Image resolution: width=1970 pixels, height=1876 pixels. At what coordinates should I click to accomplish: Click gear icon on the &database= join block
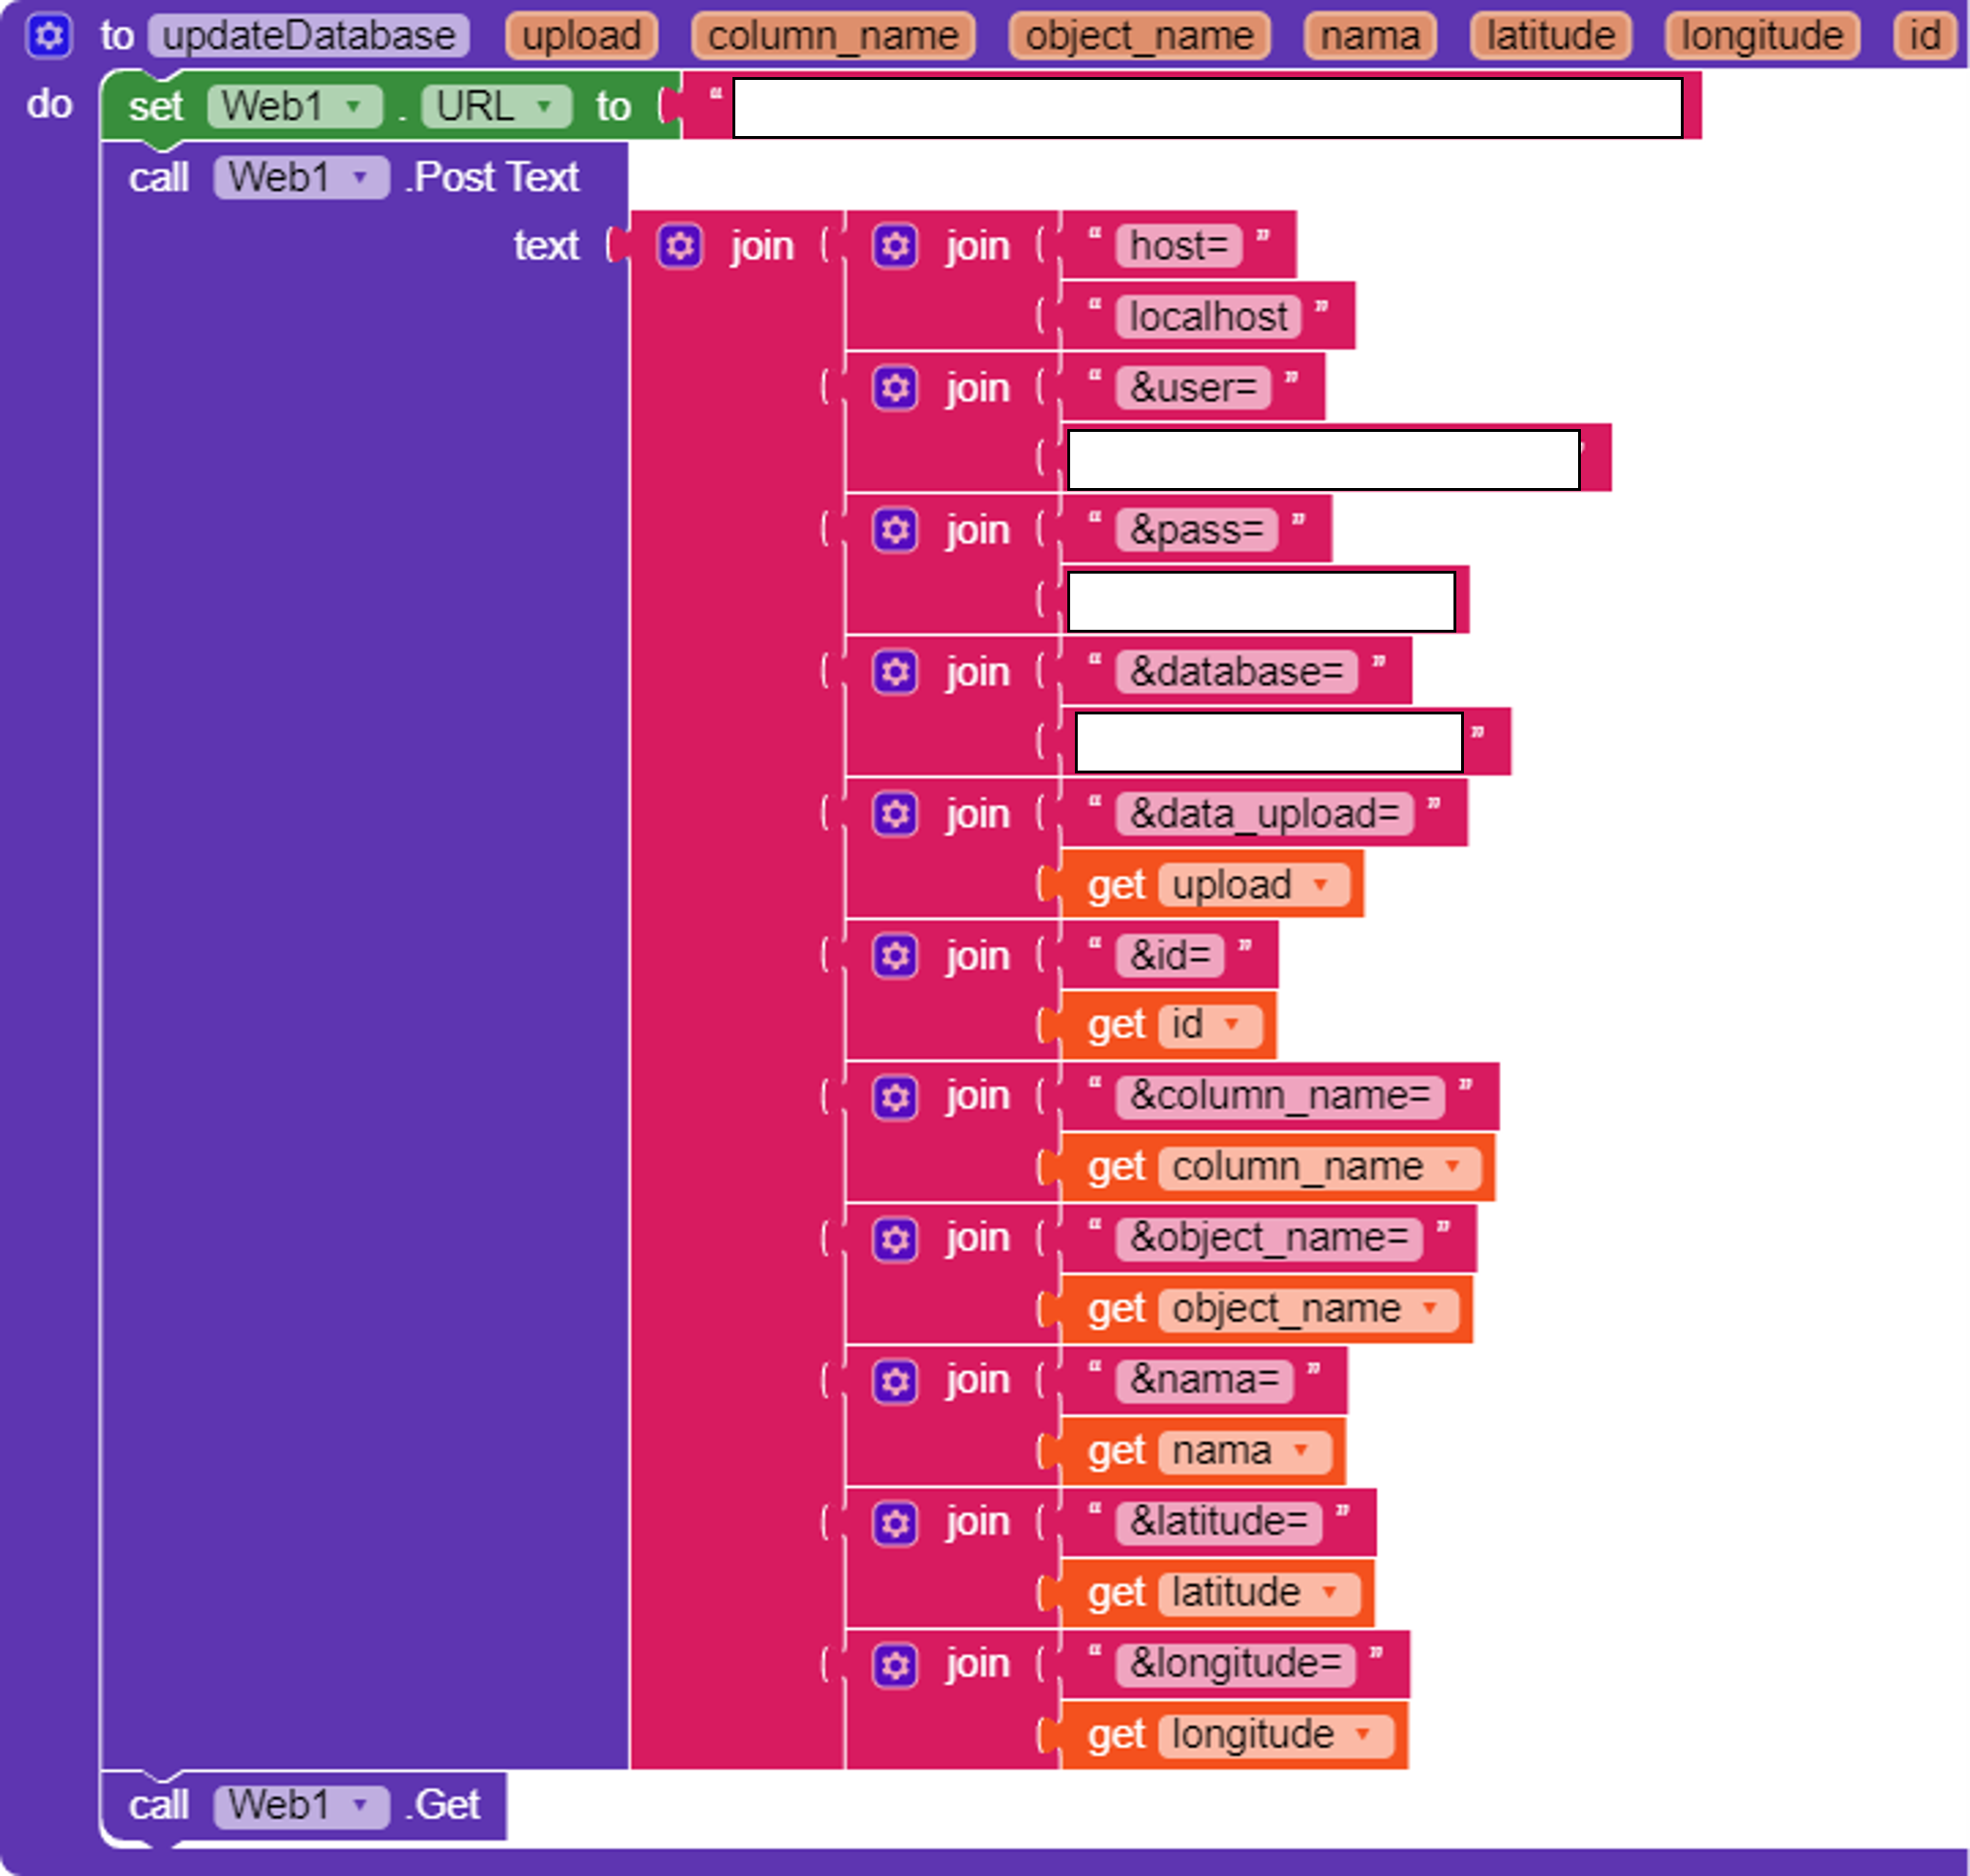tap(895, 672)
